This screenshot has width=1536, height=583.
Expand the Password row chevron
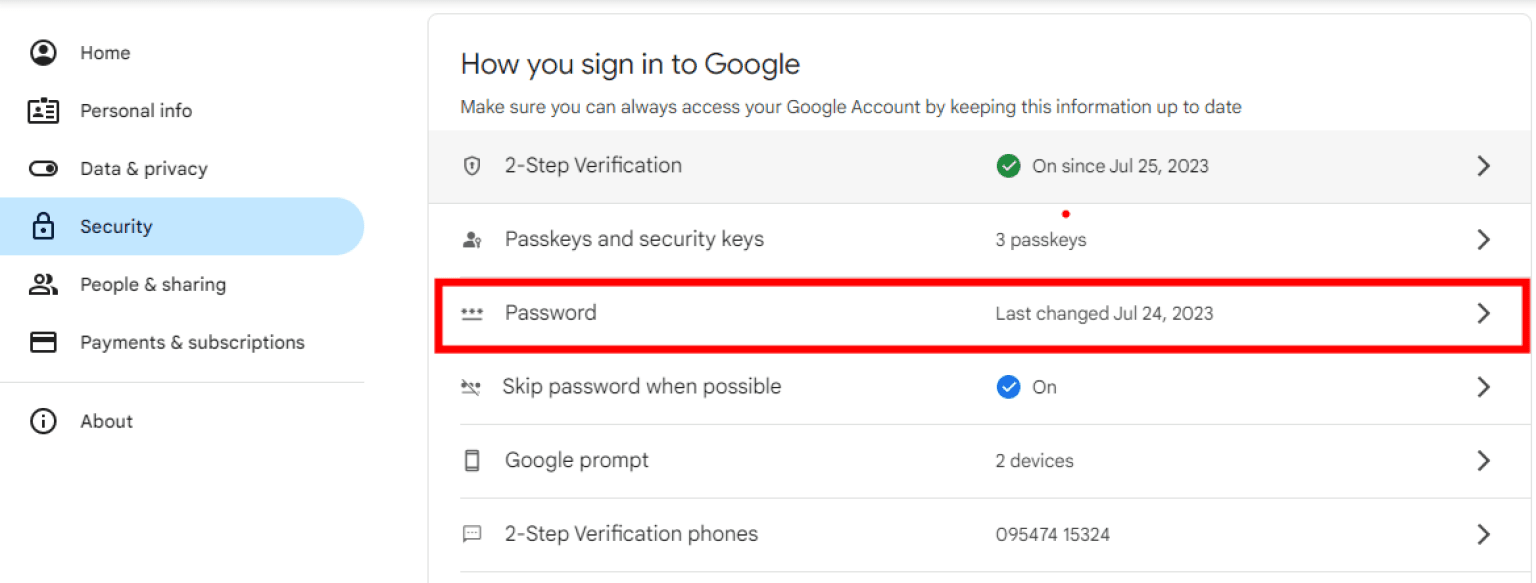coord(1484,313)
